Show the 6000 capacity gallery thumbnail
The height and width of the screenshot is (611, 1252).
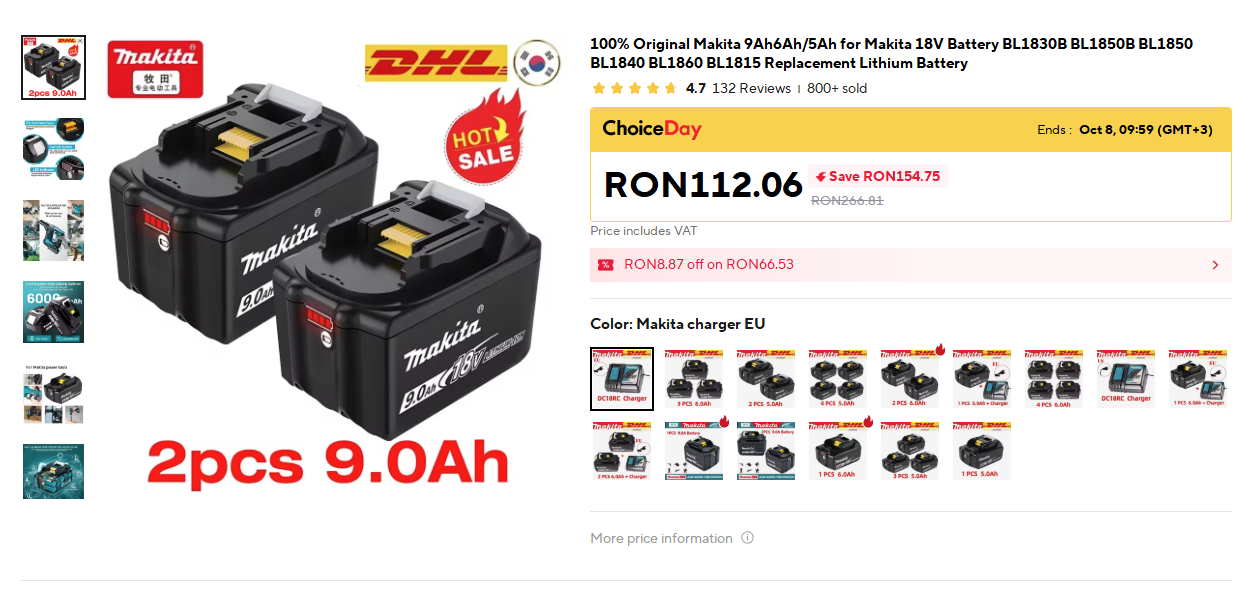tap(54, 312)
